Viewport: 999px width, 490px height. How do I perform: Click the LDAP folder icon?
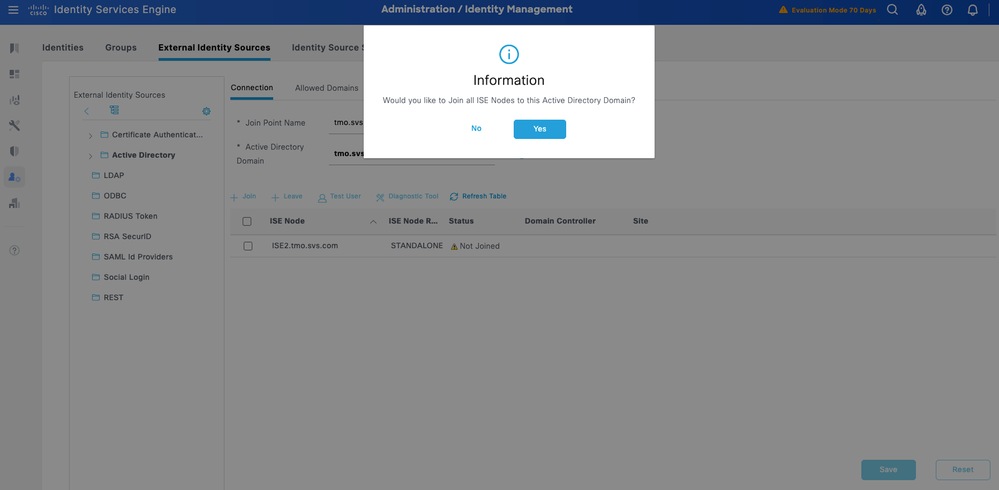(96, 175)
